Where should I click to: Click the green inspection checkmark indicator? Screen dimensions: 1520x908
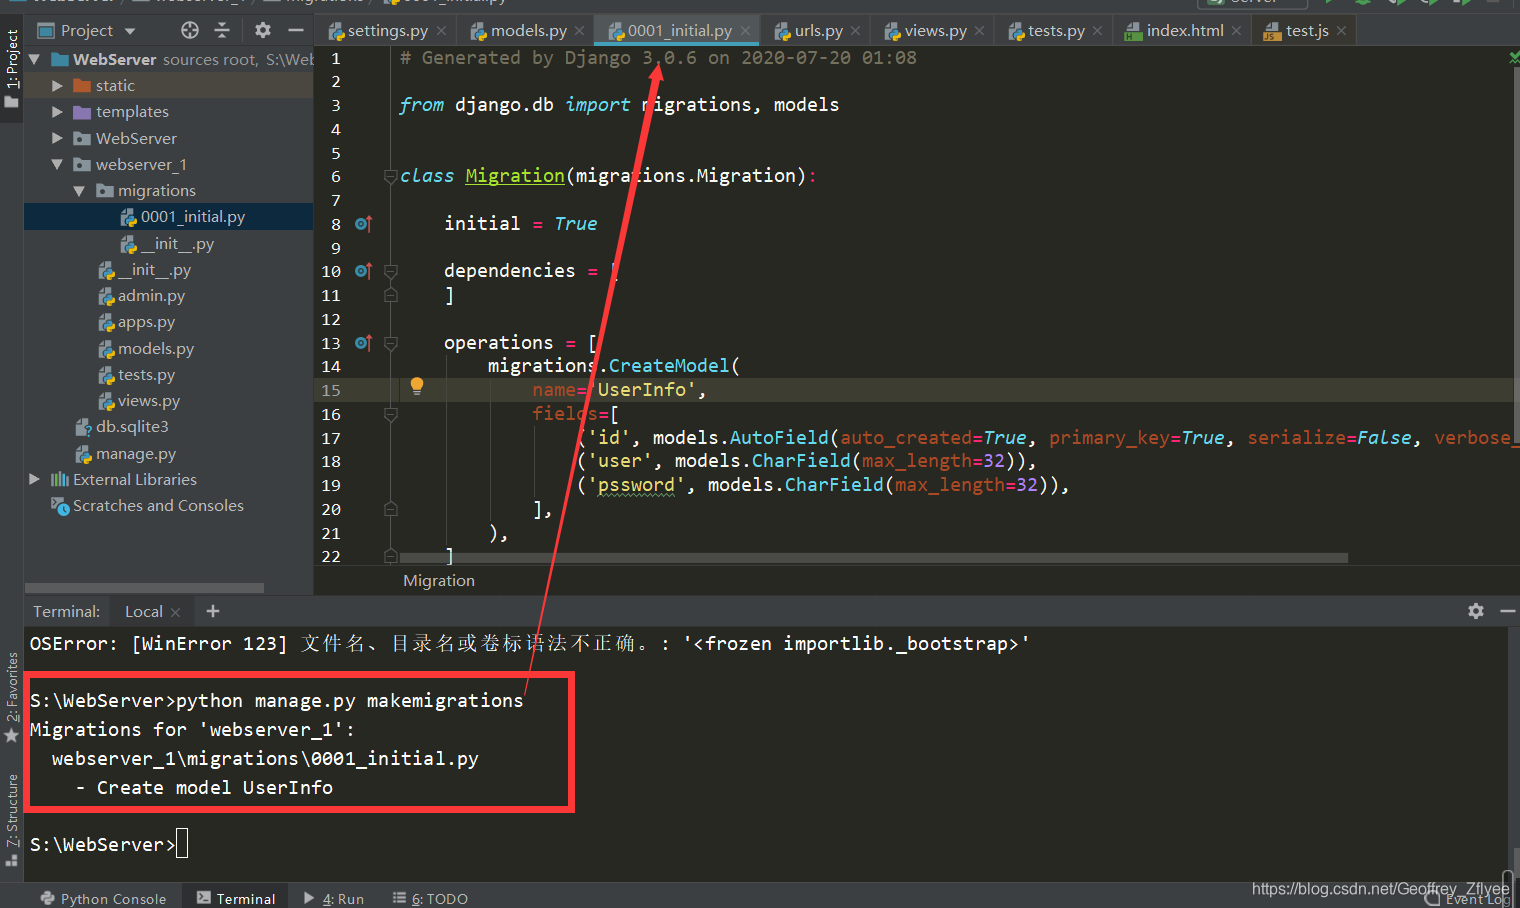(x=1513, y=58)
